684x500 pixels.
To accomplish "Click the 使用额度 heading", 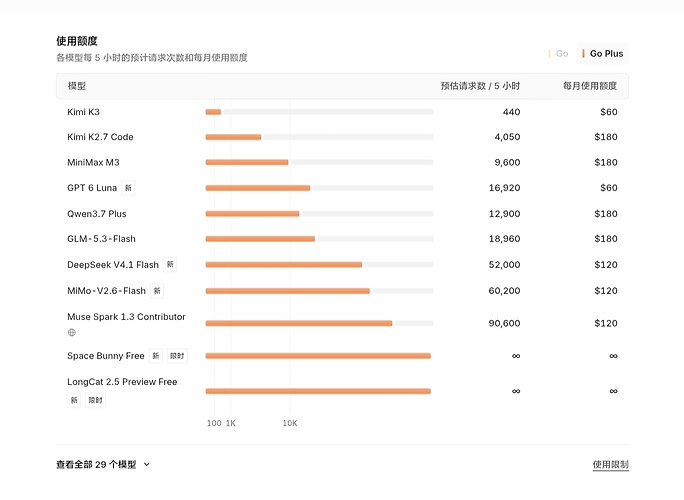I will coord(77,41).
